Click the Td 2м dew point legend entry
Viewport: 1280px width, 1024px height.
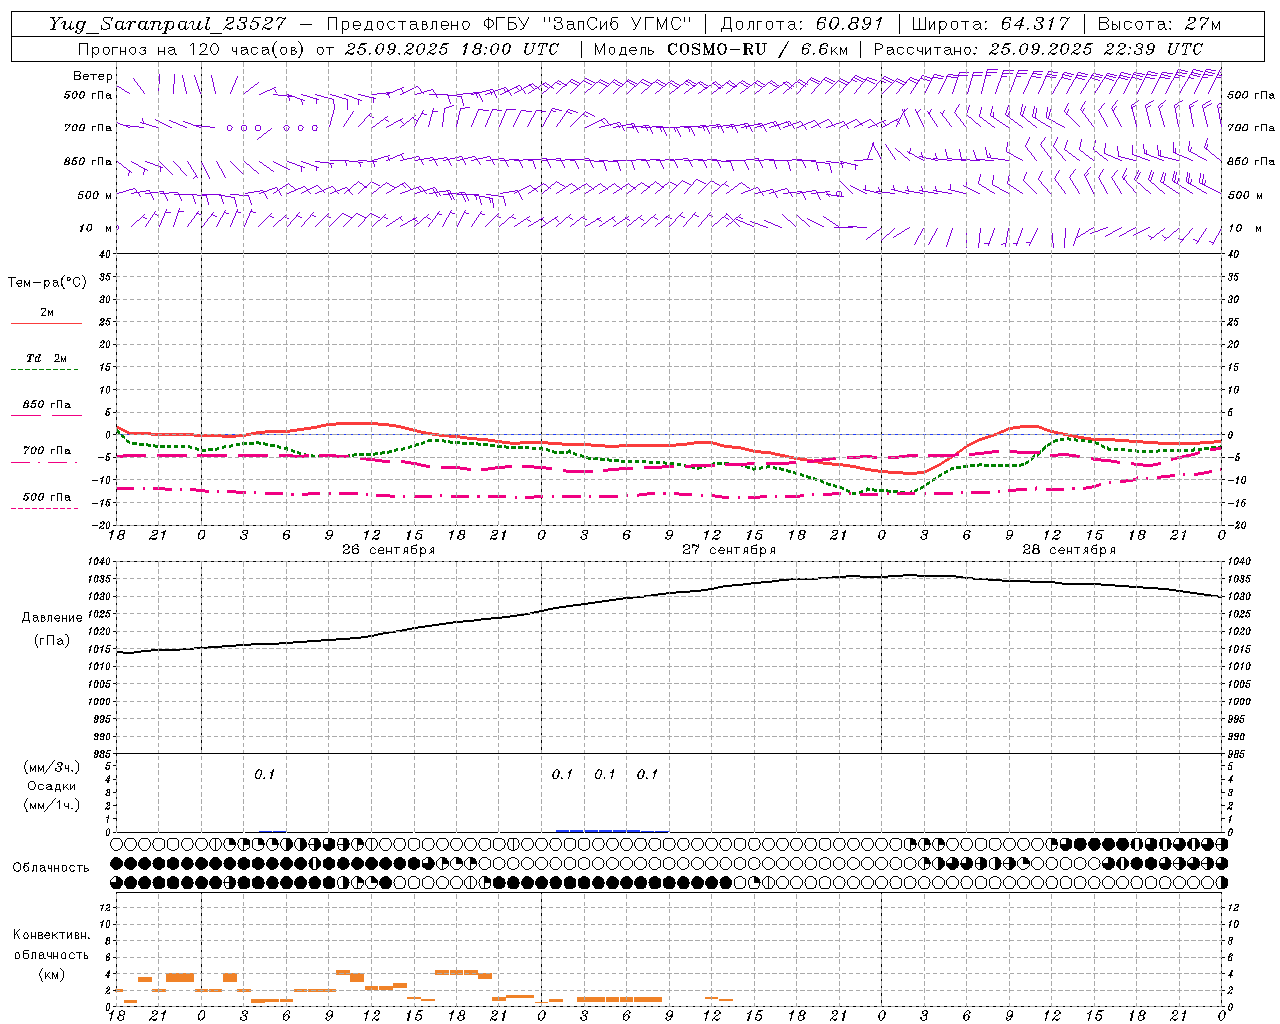47,358
